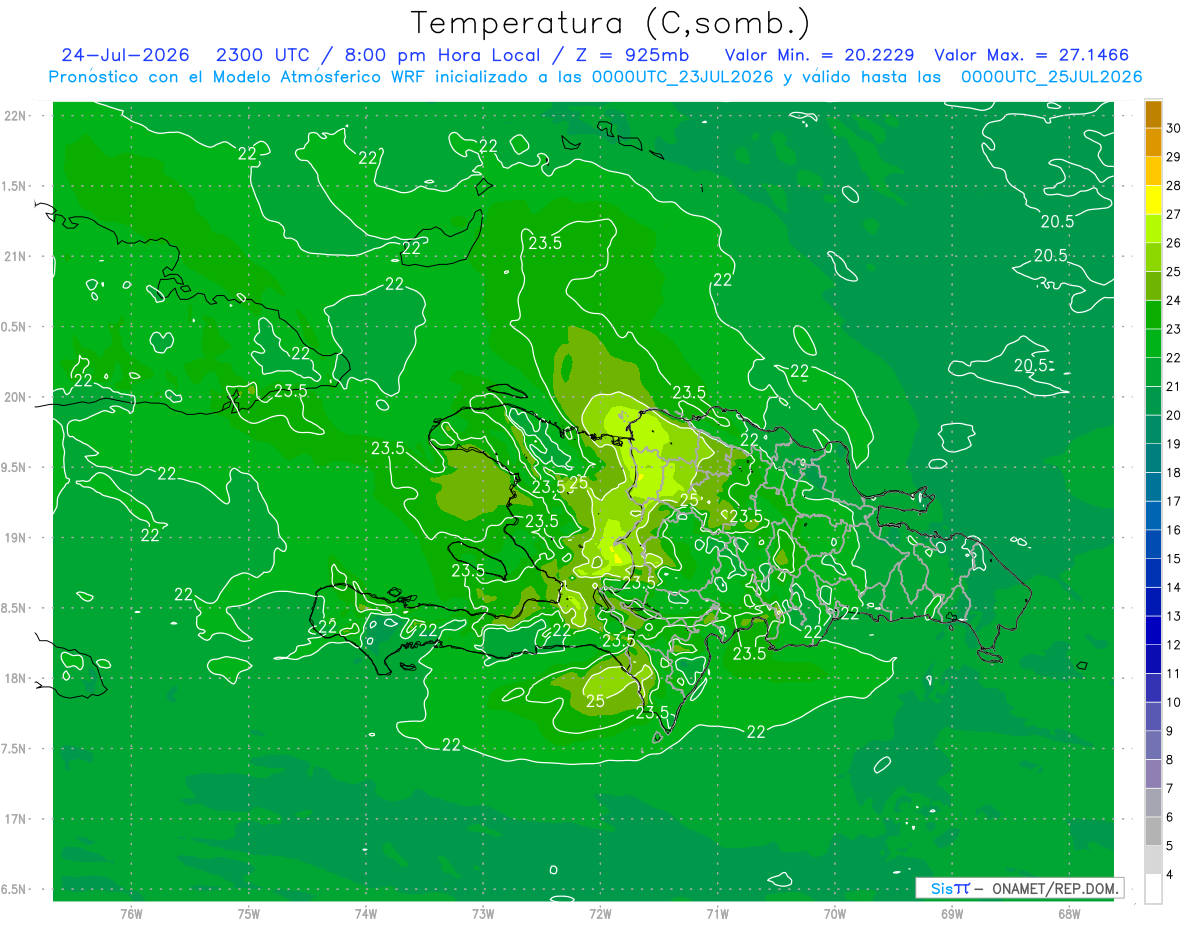This screenshot has width=1200, height=927.
Task: Click the "68W" longitude axis label
Action: coord(1068,913)
